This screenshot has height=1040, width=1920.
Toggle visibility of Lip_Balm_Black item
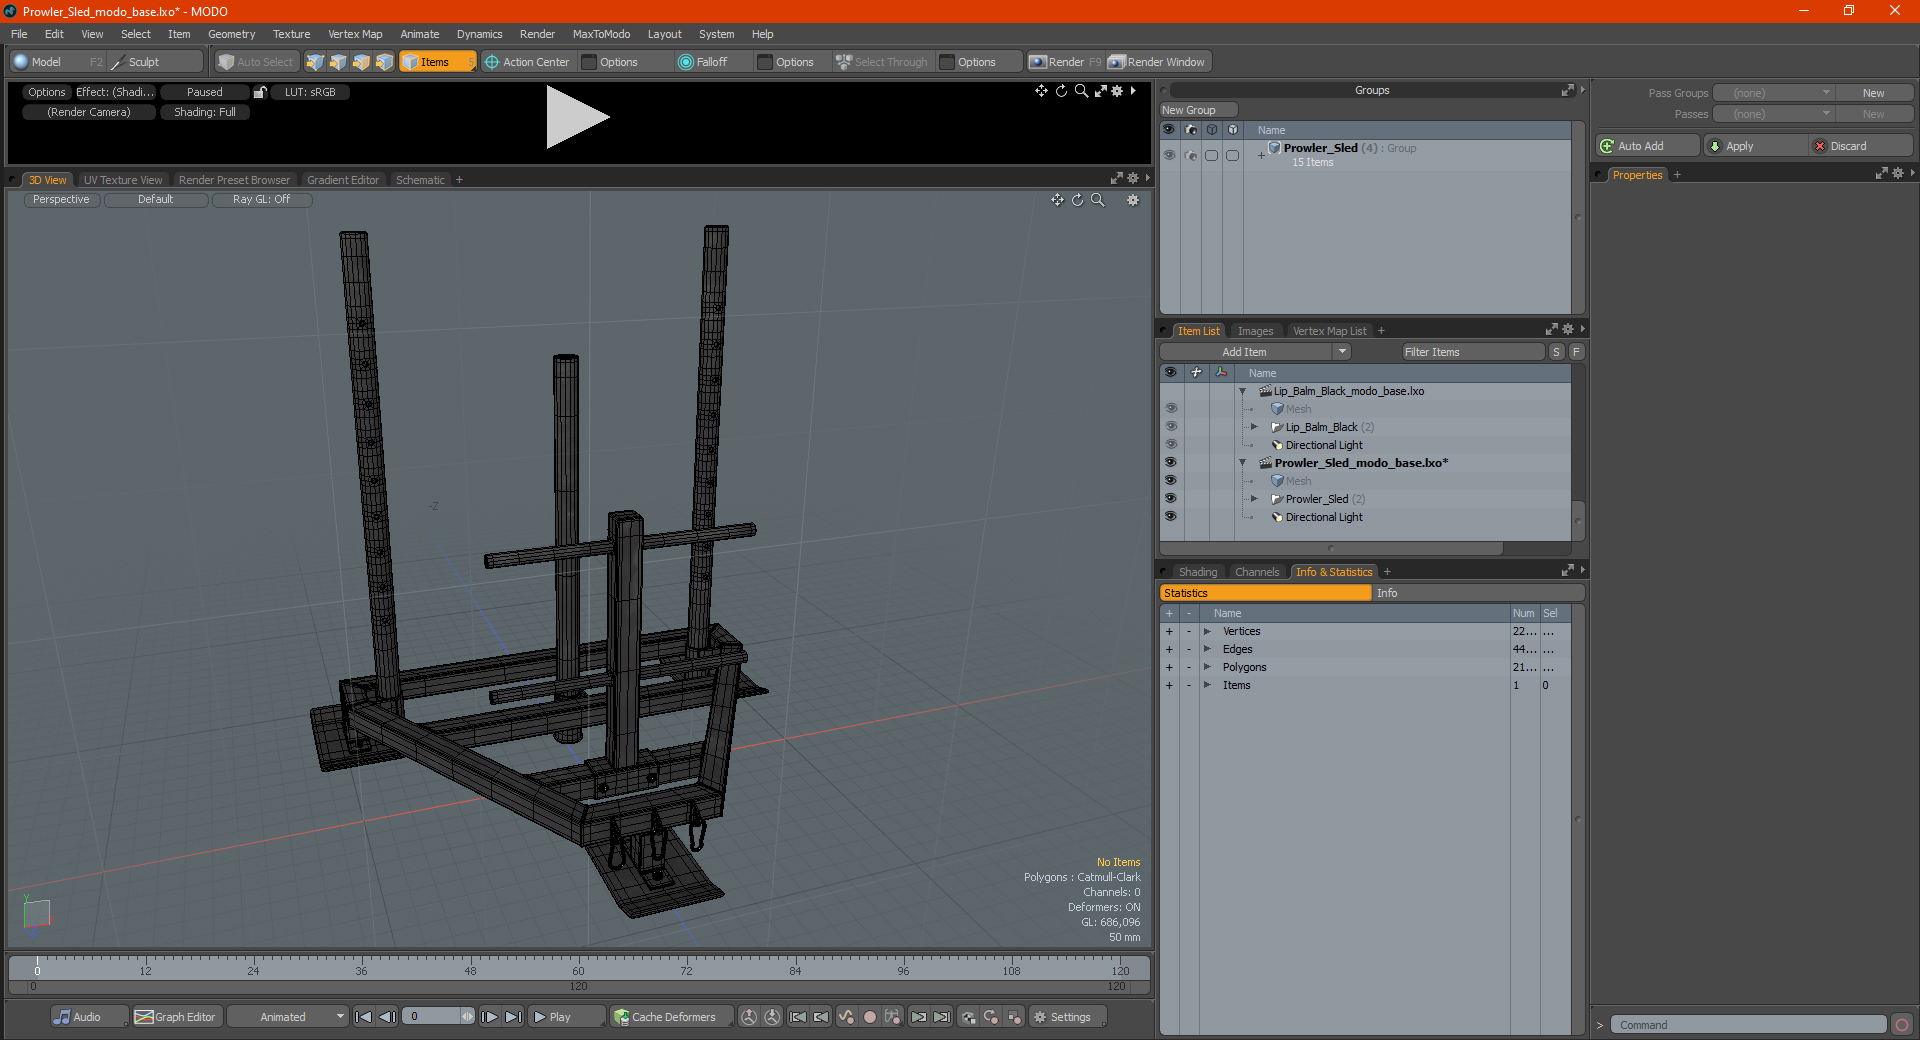coord(1171,427)
